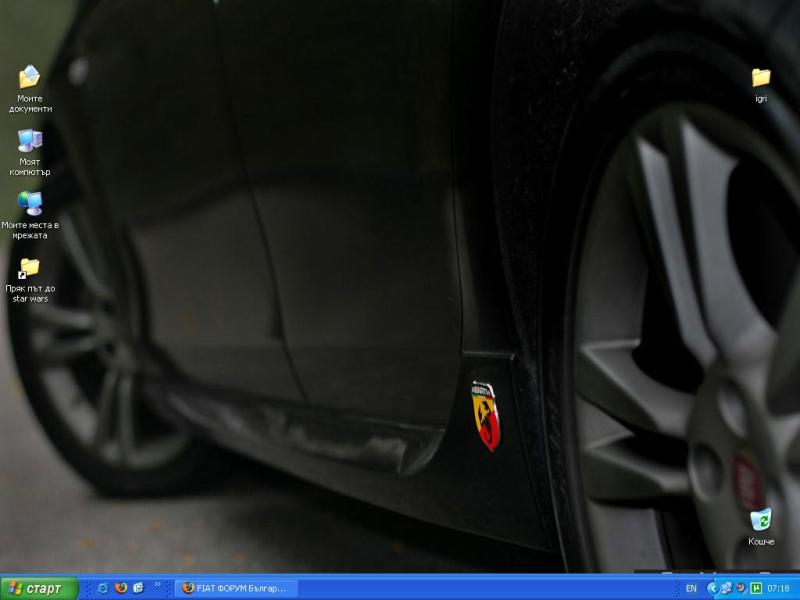The width and height of the screenshot is (800, 600).
Task: Click the third Quick Launch icon
Action: coord(138,588)
